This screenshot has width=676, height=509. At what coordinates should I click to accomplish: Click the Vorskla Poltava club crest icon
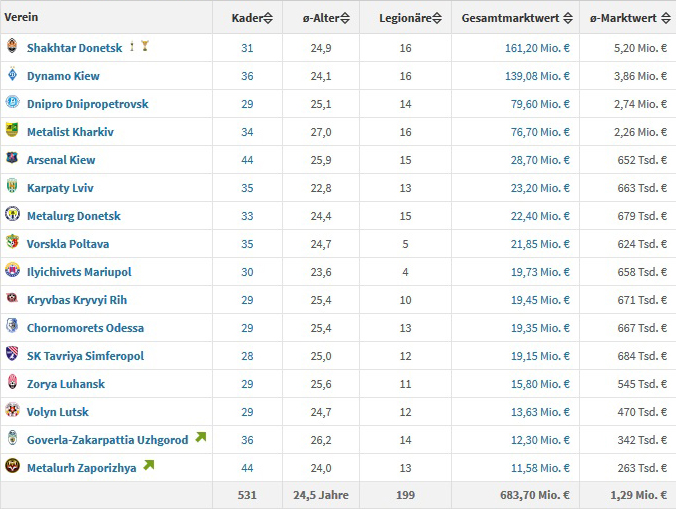(x=12, y=243)
